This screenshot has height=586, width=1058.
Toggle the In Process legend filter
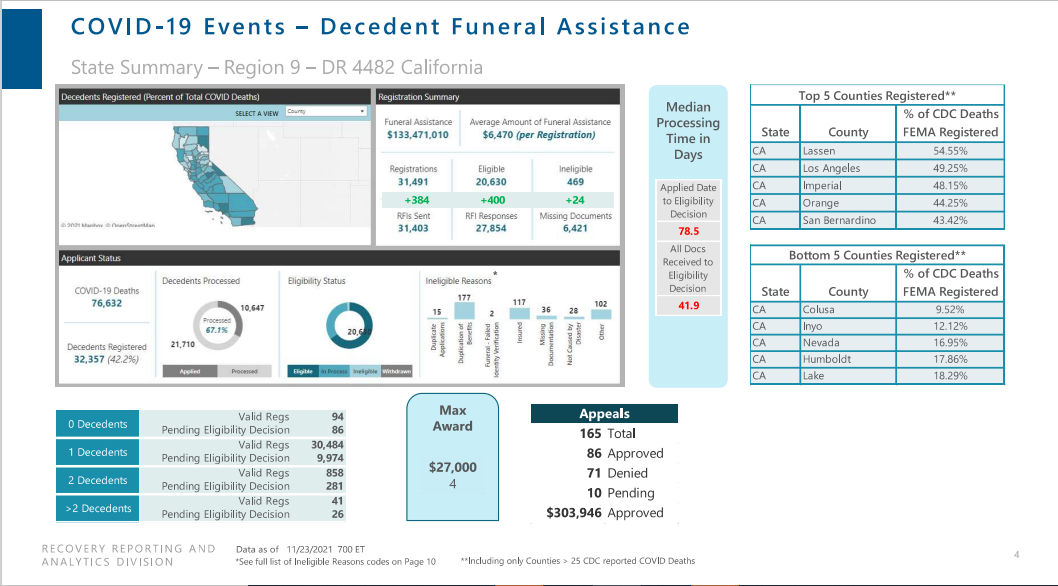[334, 371]
